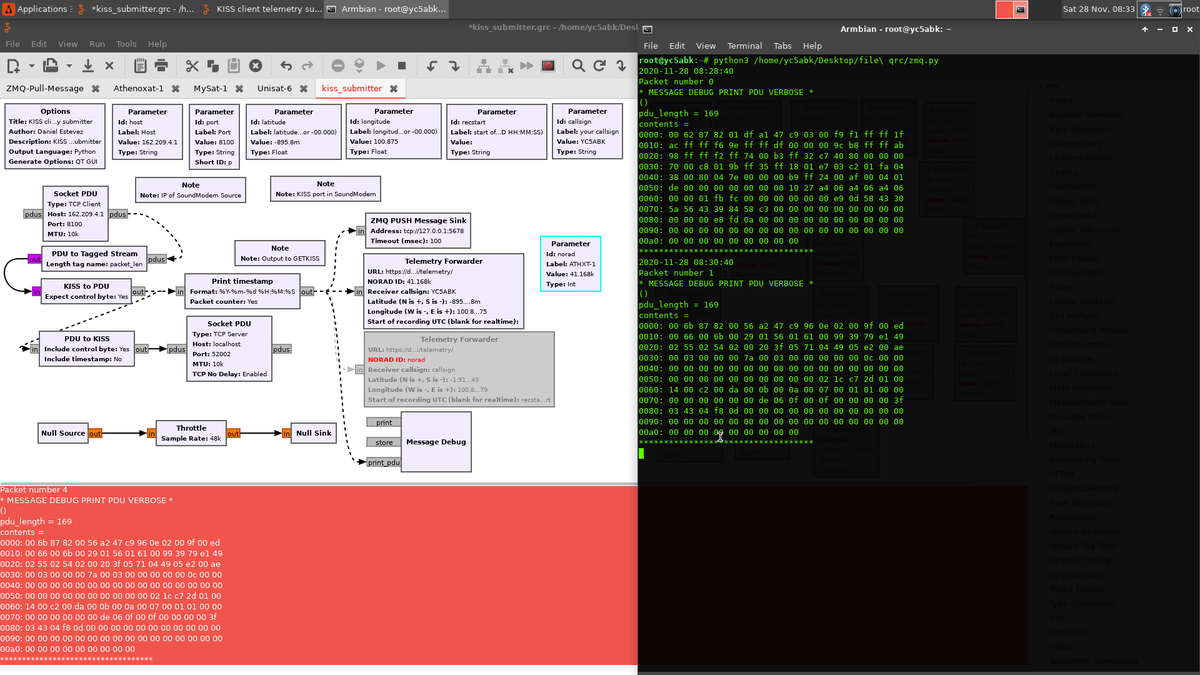This screenshot has width=1200, height=675.
Task: Execute the flow graph with the play icon
Action: pyautogui.click(x=380, y=65)
